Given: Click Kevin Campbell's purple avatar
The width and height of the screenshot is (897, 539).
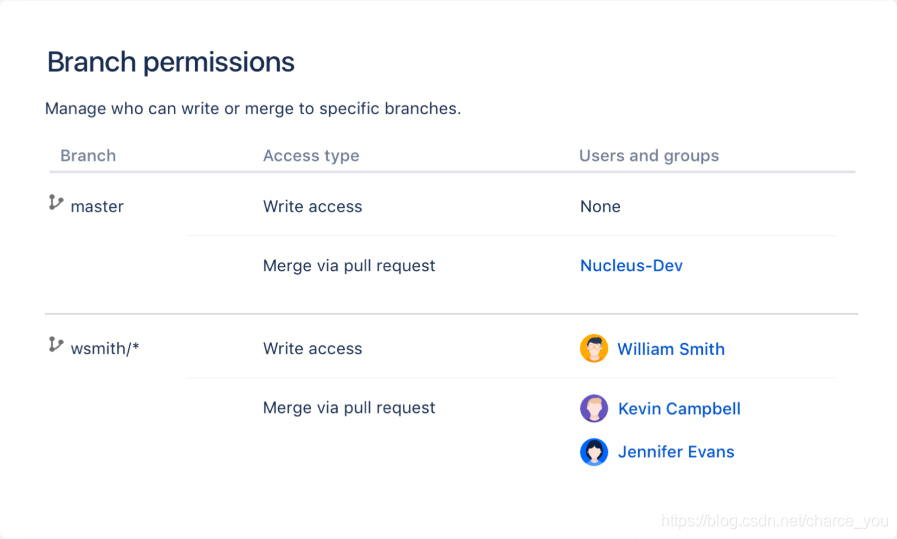Looking at the screenshot, I should coord(594,408).
